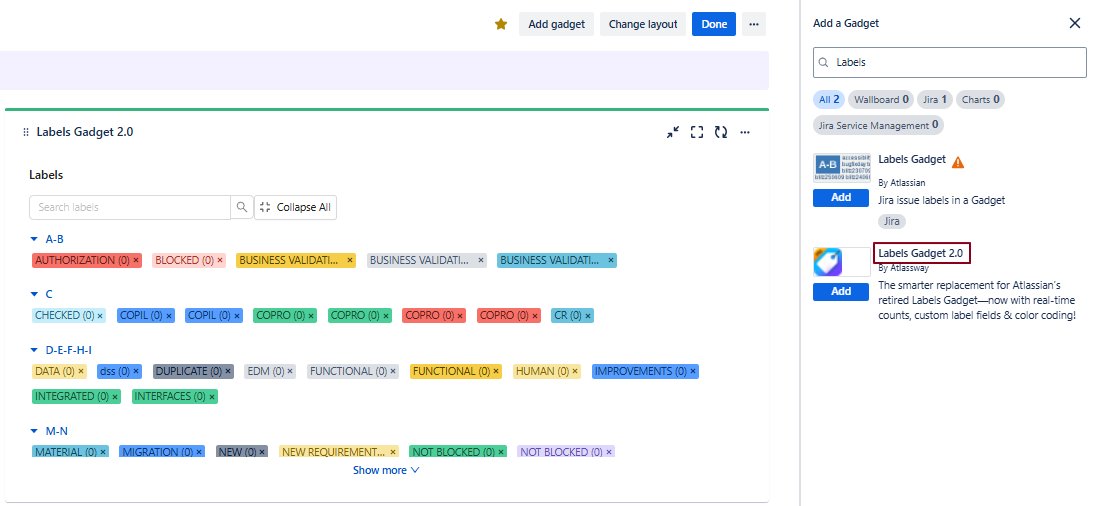Click the Done button
Image resolution: width=1099 pixels, height=506 pixels.
point(714,24)
